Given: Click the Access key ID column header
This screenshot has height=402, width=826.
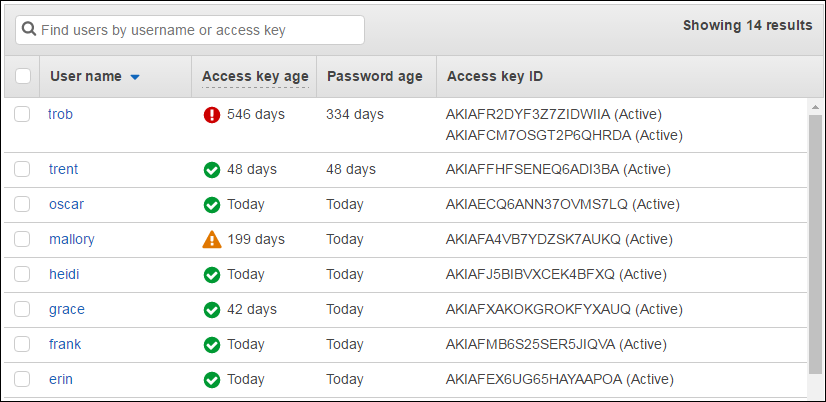Looking at the screenshot, I should (x=495, y=76).
